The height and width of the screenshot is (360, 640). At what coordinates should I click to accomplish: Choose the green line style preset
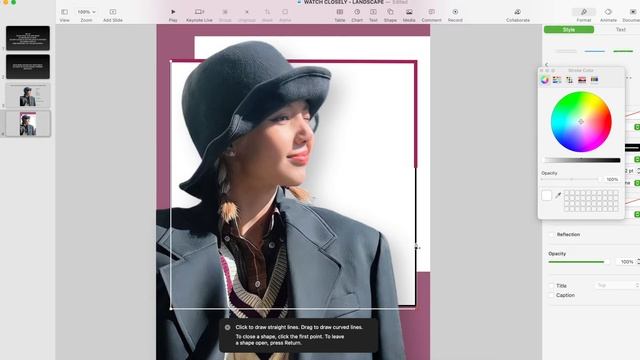(x=623, y=51)
